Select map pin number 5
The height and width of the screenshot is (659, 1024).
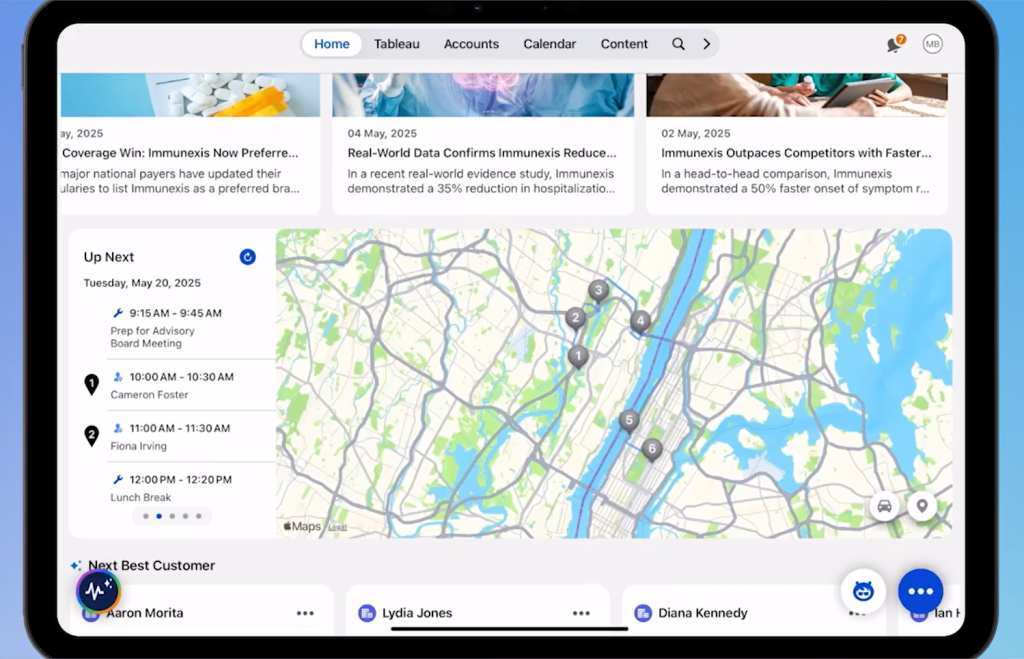pos(629,421)
